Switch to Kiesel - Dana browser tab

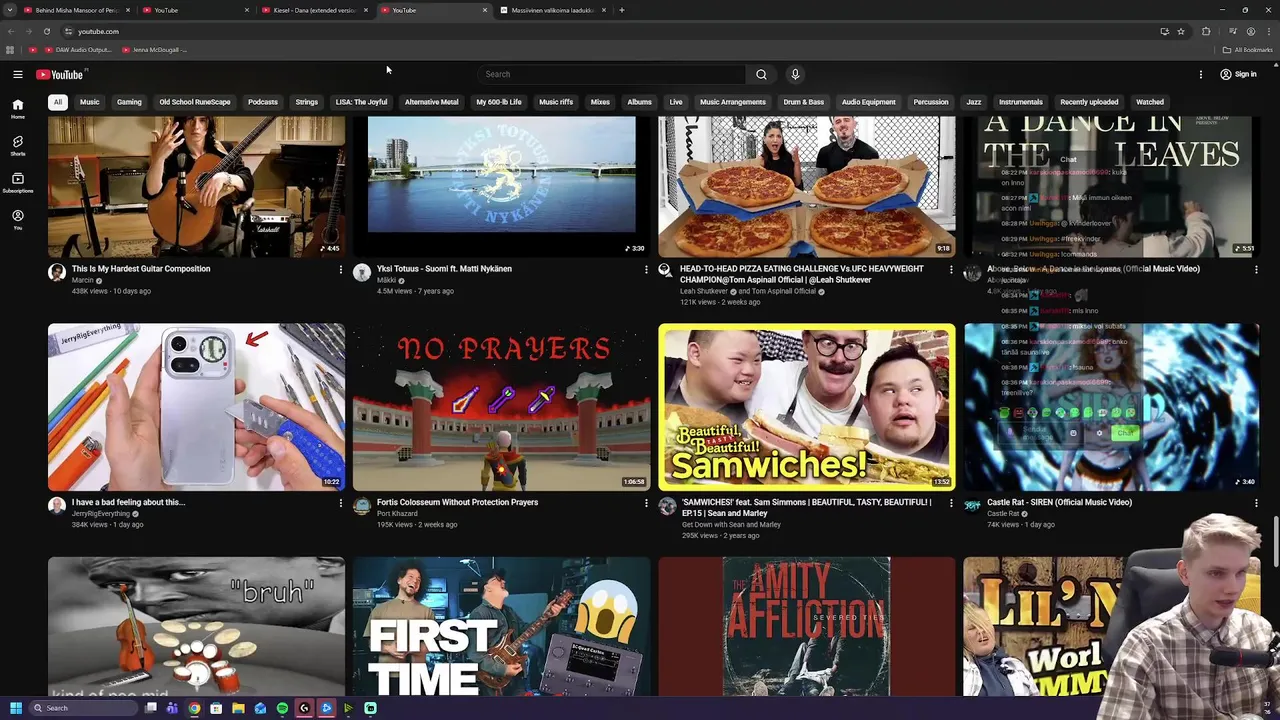tap(314, 10)
